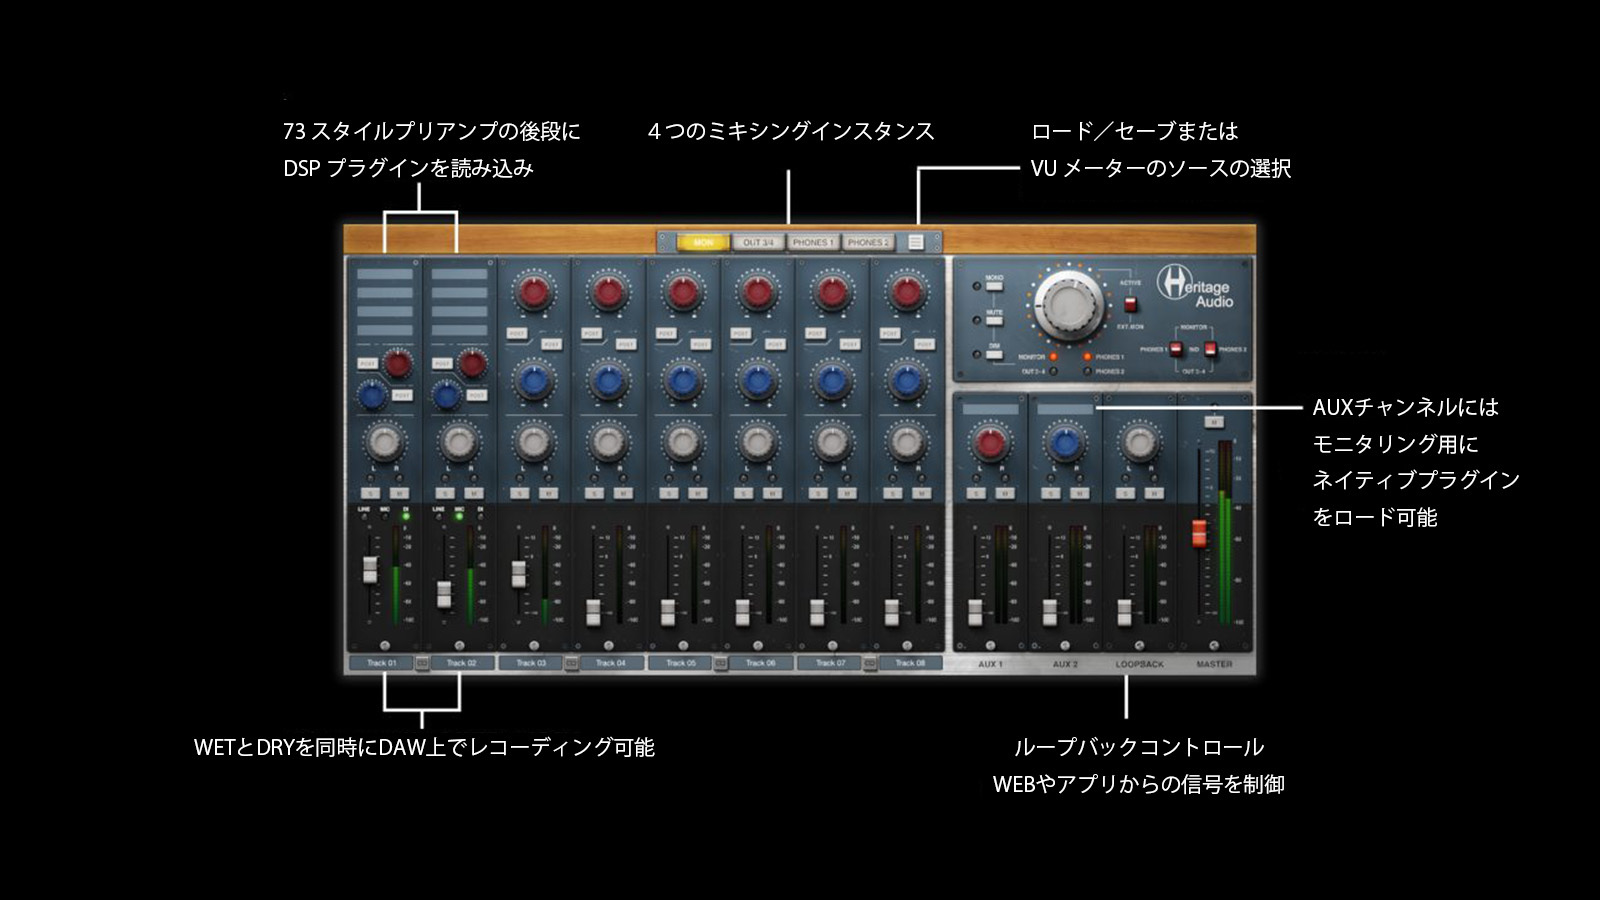The height and width of the screenshot is (900, 1600).
Task: Click the blue knob on Track 06
Action: point(757,381)
